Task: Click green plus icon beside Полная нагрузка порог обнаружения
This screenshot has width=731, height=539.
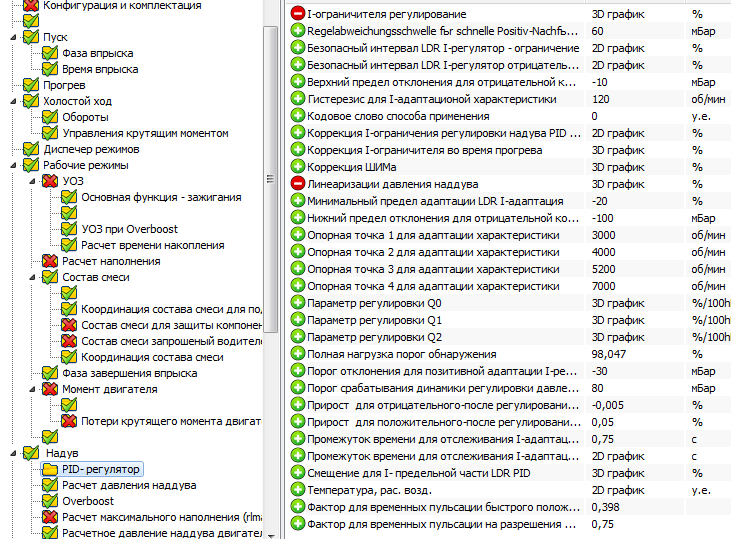Action: pyautogui.click(x=298, y=354)
